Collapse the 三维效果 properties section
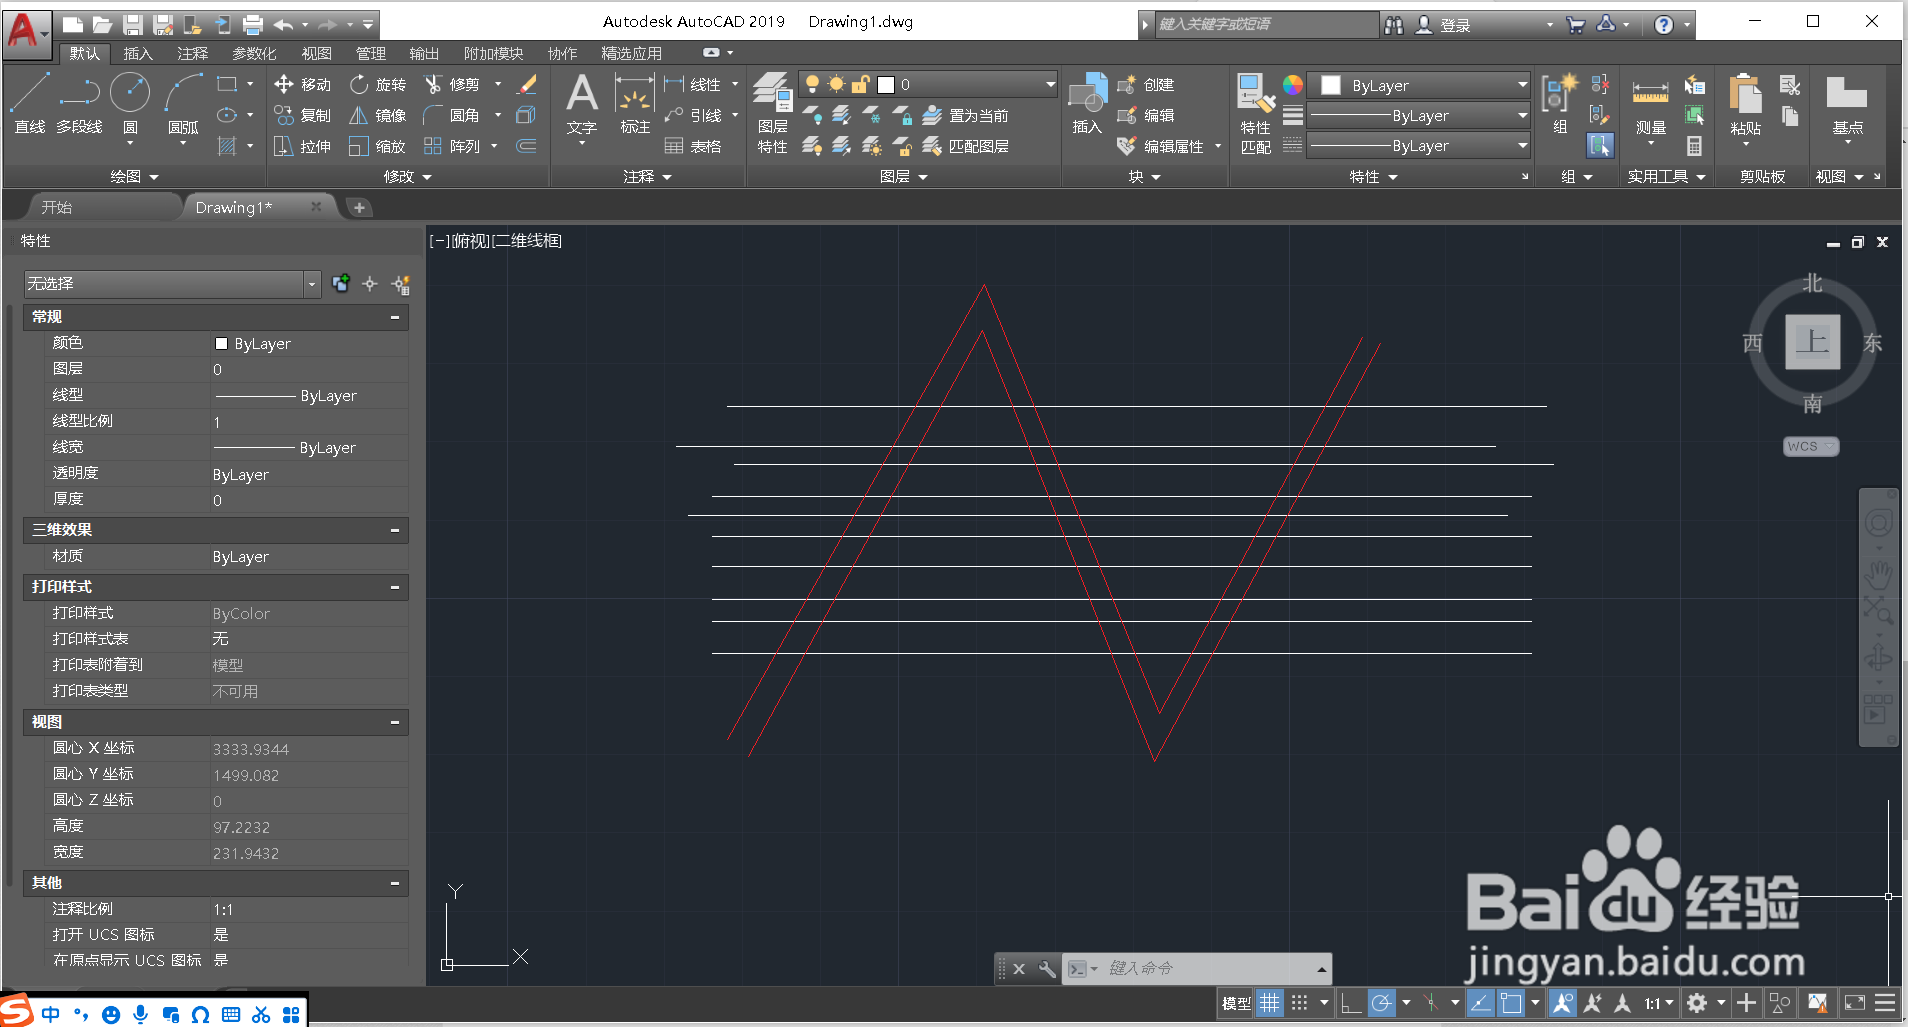Image resolution: width=1908 pixels, height=1027 pixels. pos(395,530)
